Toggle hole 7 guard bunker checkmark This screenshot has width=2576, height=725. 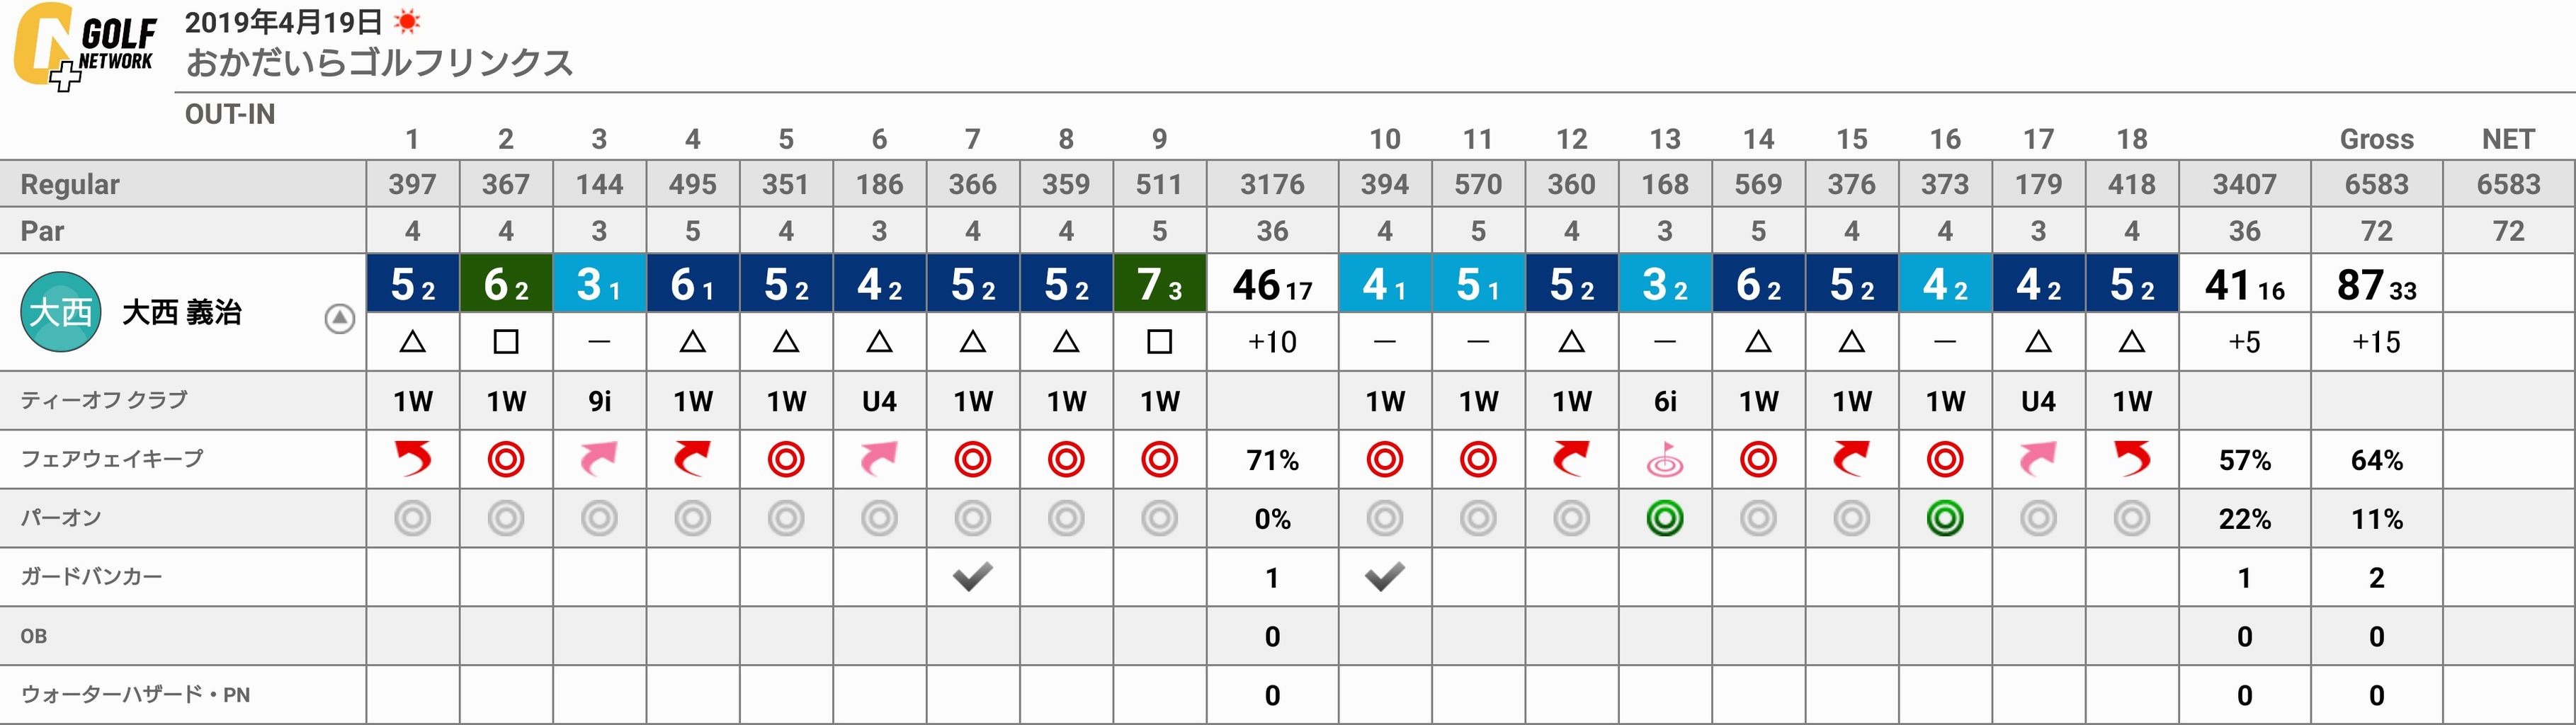[972, 576]
